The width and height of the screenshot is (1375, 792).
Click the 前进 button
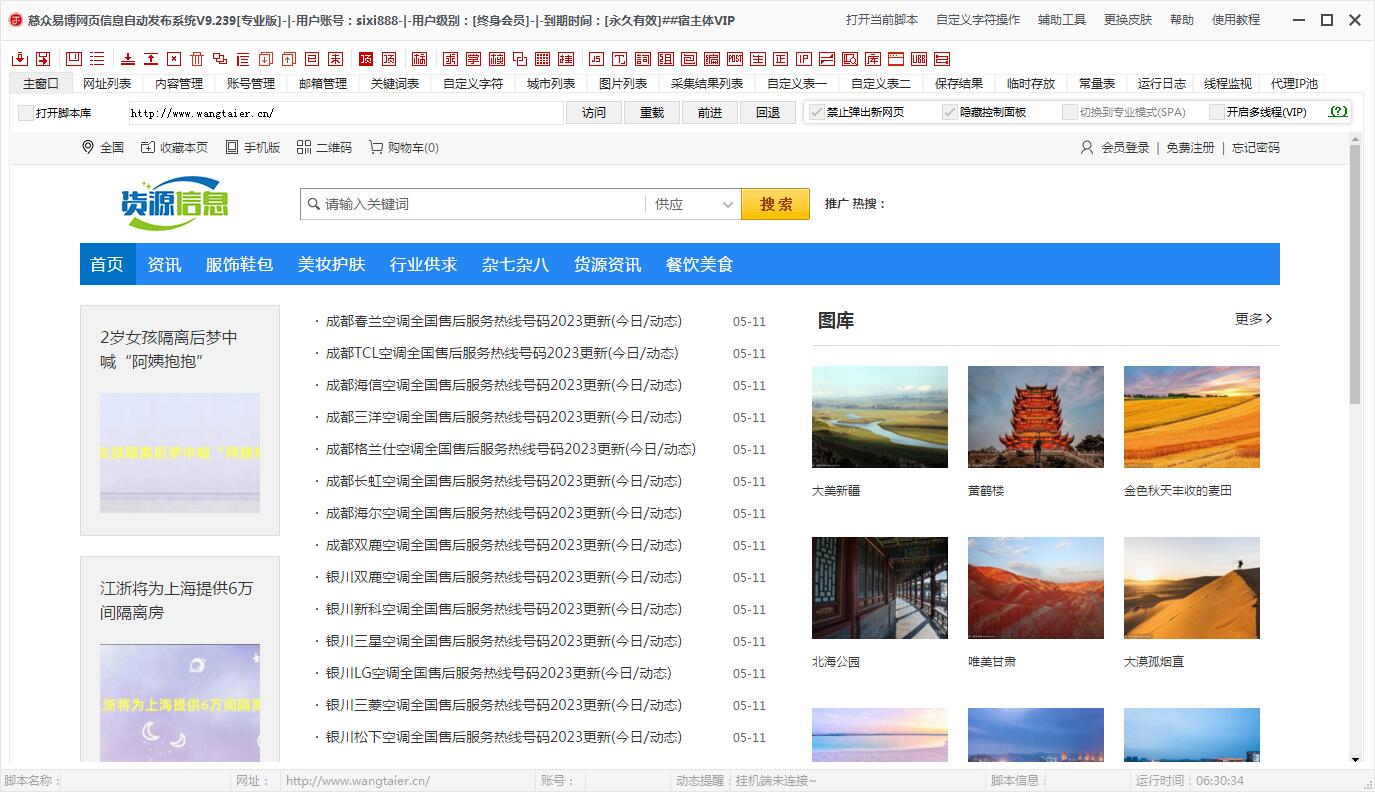pos(710,113)
